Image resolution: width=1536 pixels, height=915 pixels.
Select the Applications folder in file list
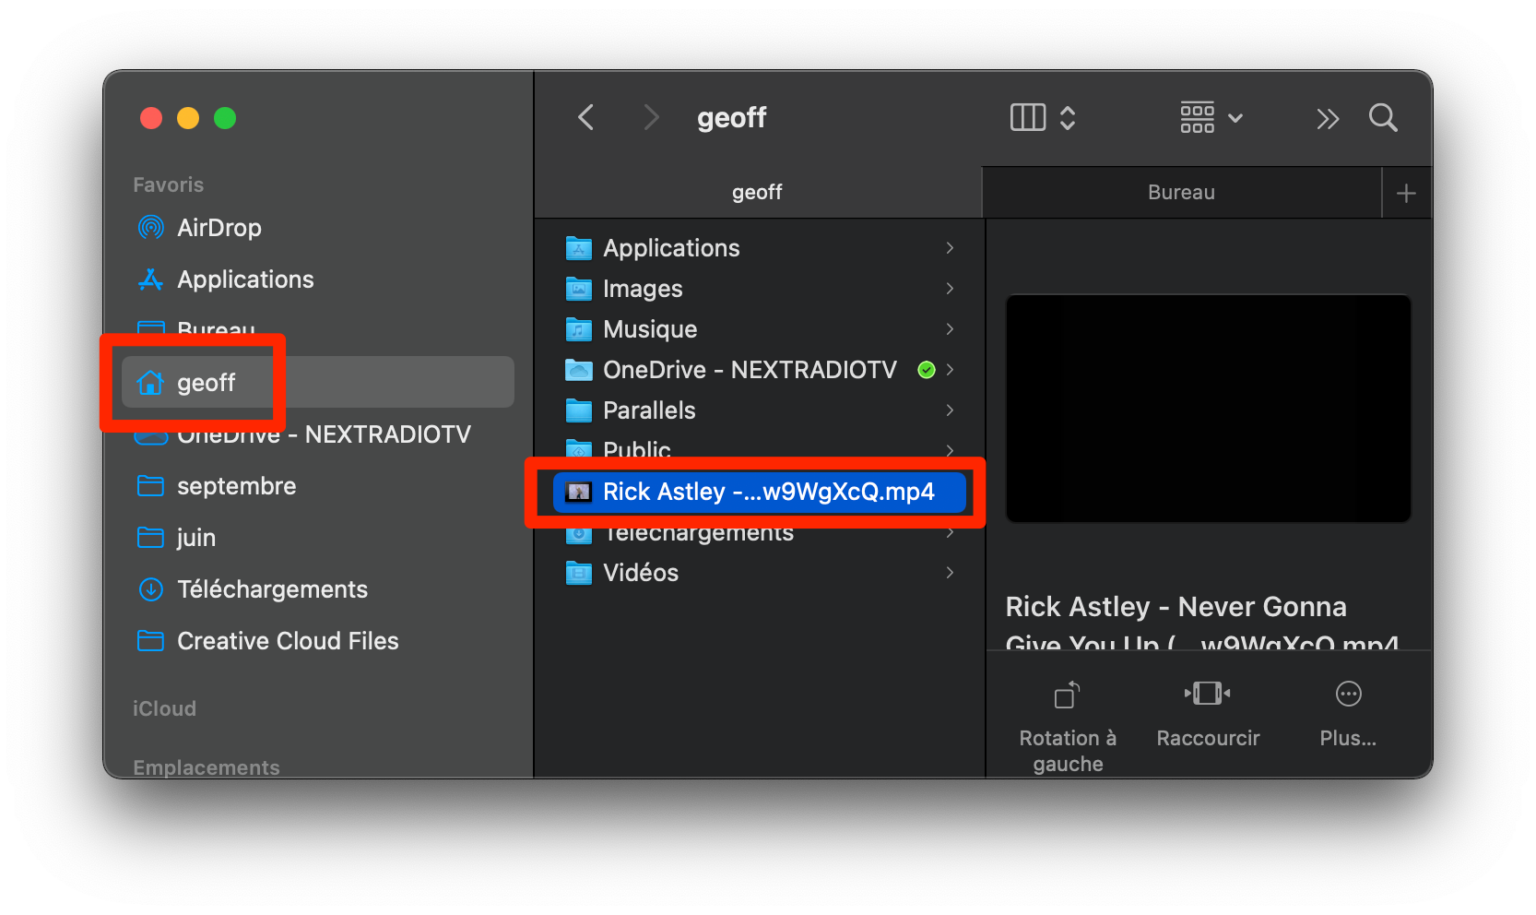760,248
